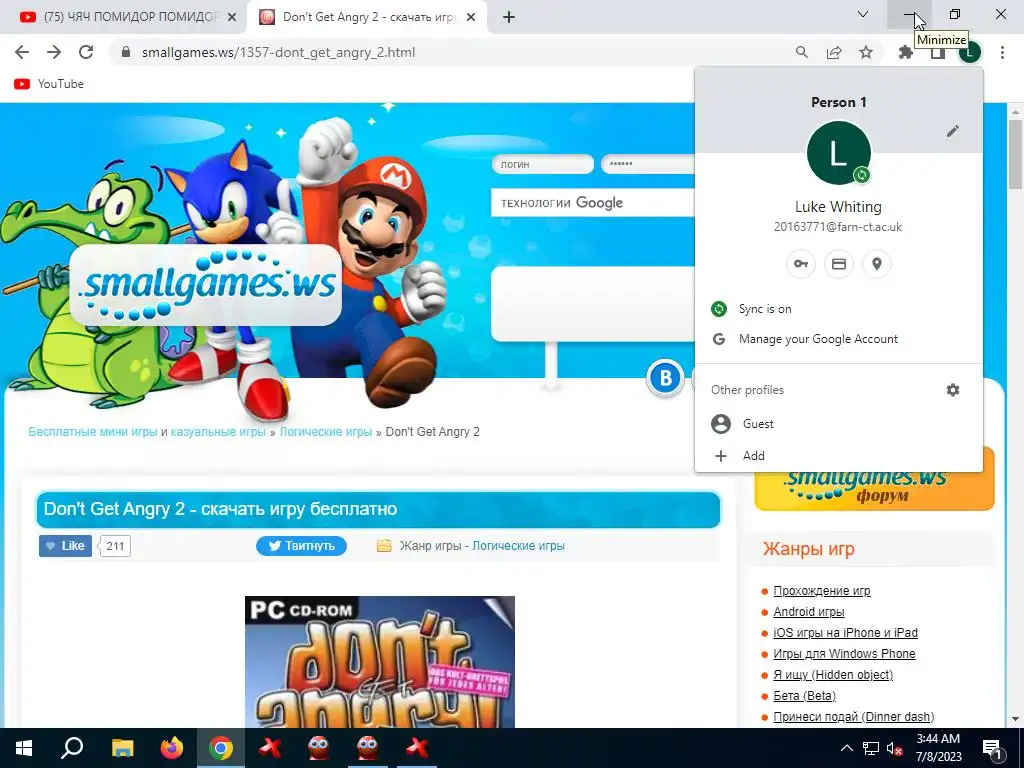This screenshot has height=768, width=1024.
Task: Click the muted volume tray icon
Action: [894, 748]
